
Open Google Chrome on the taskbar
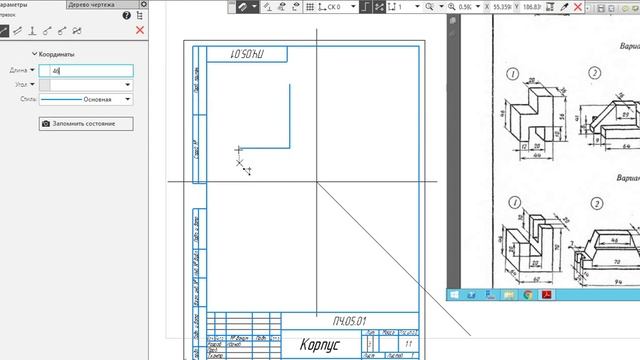coord(528,295)
